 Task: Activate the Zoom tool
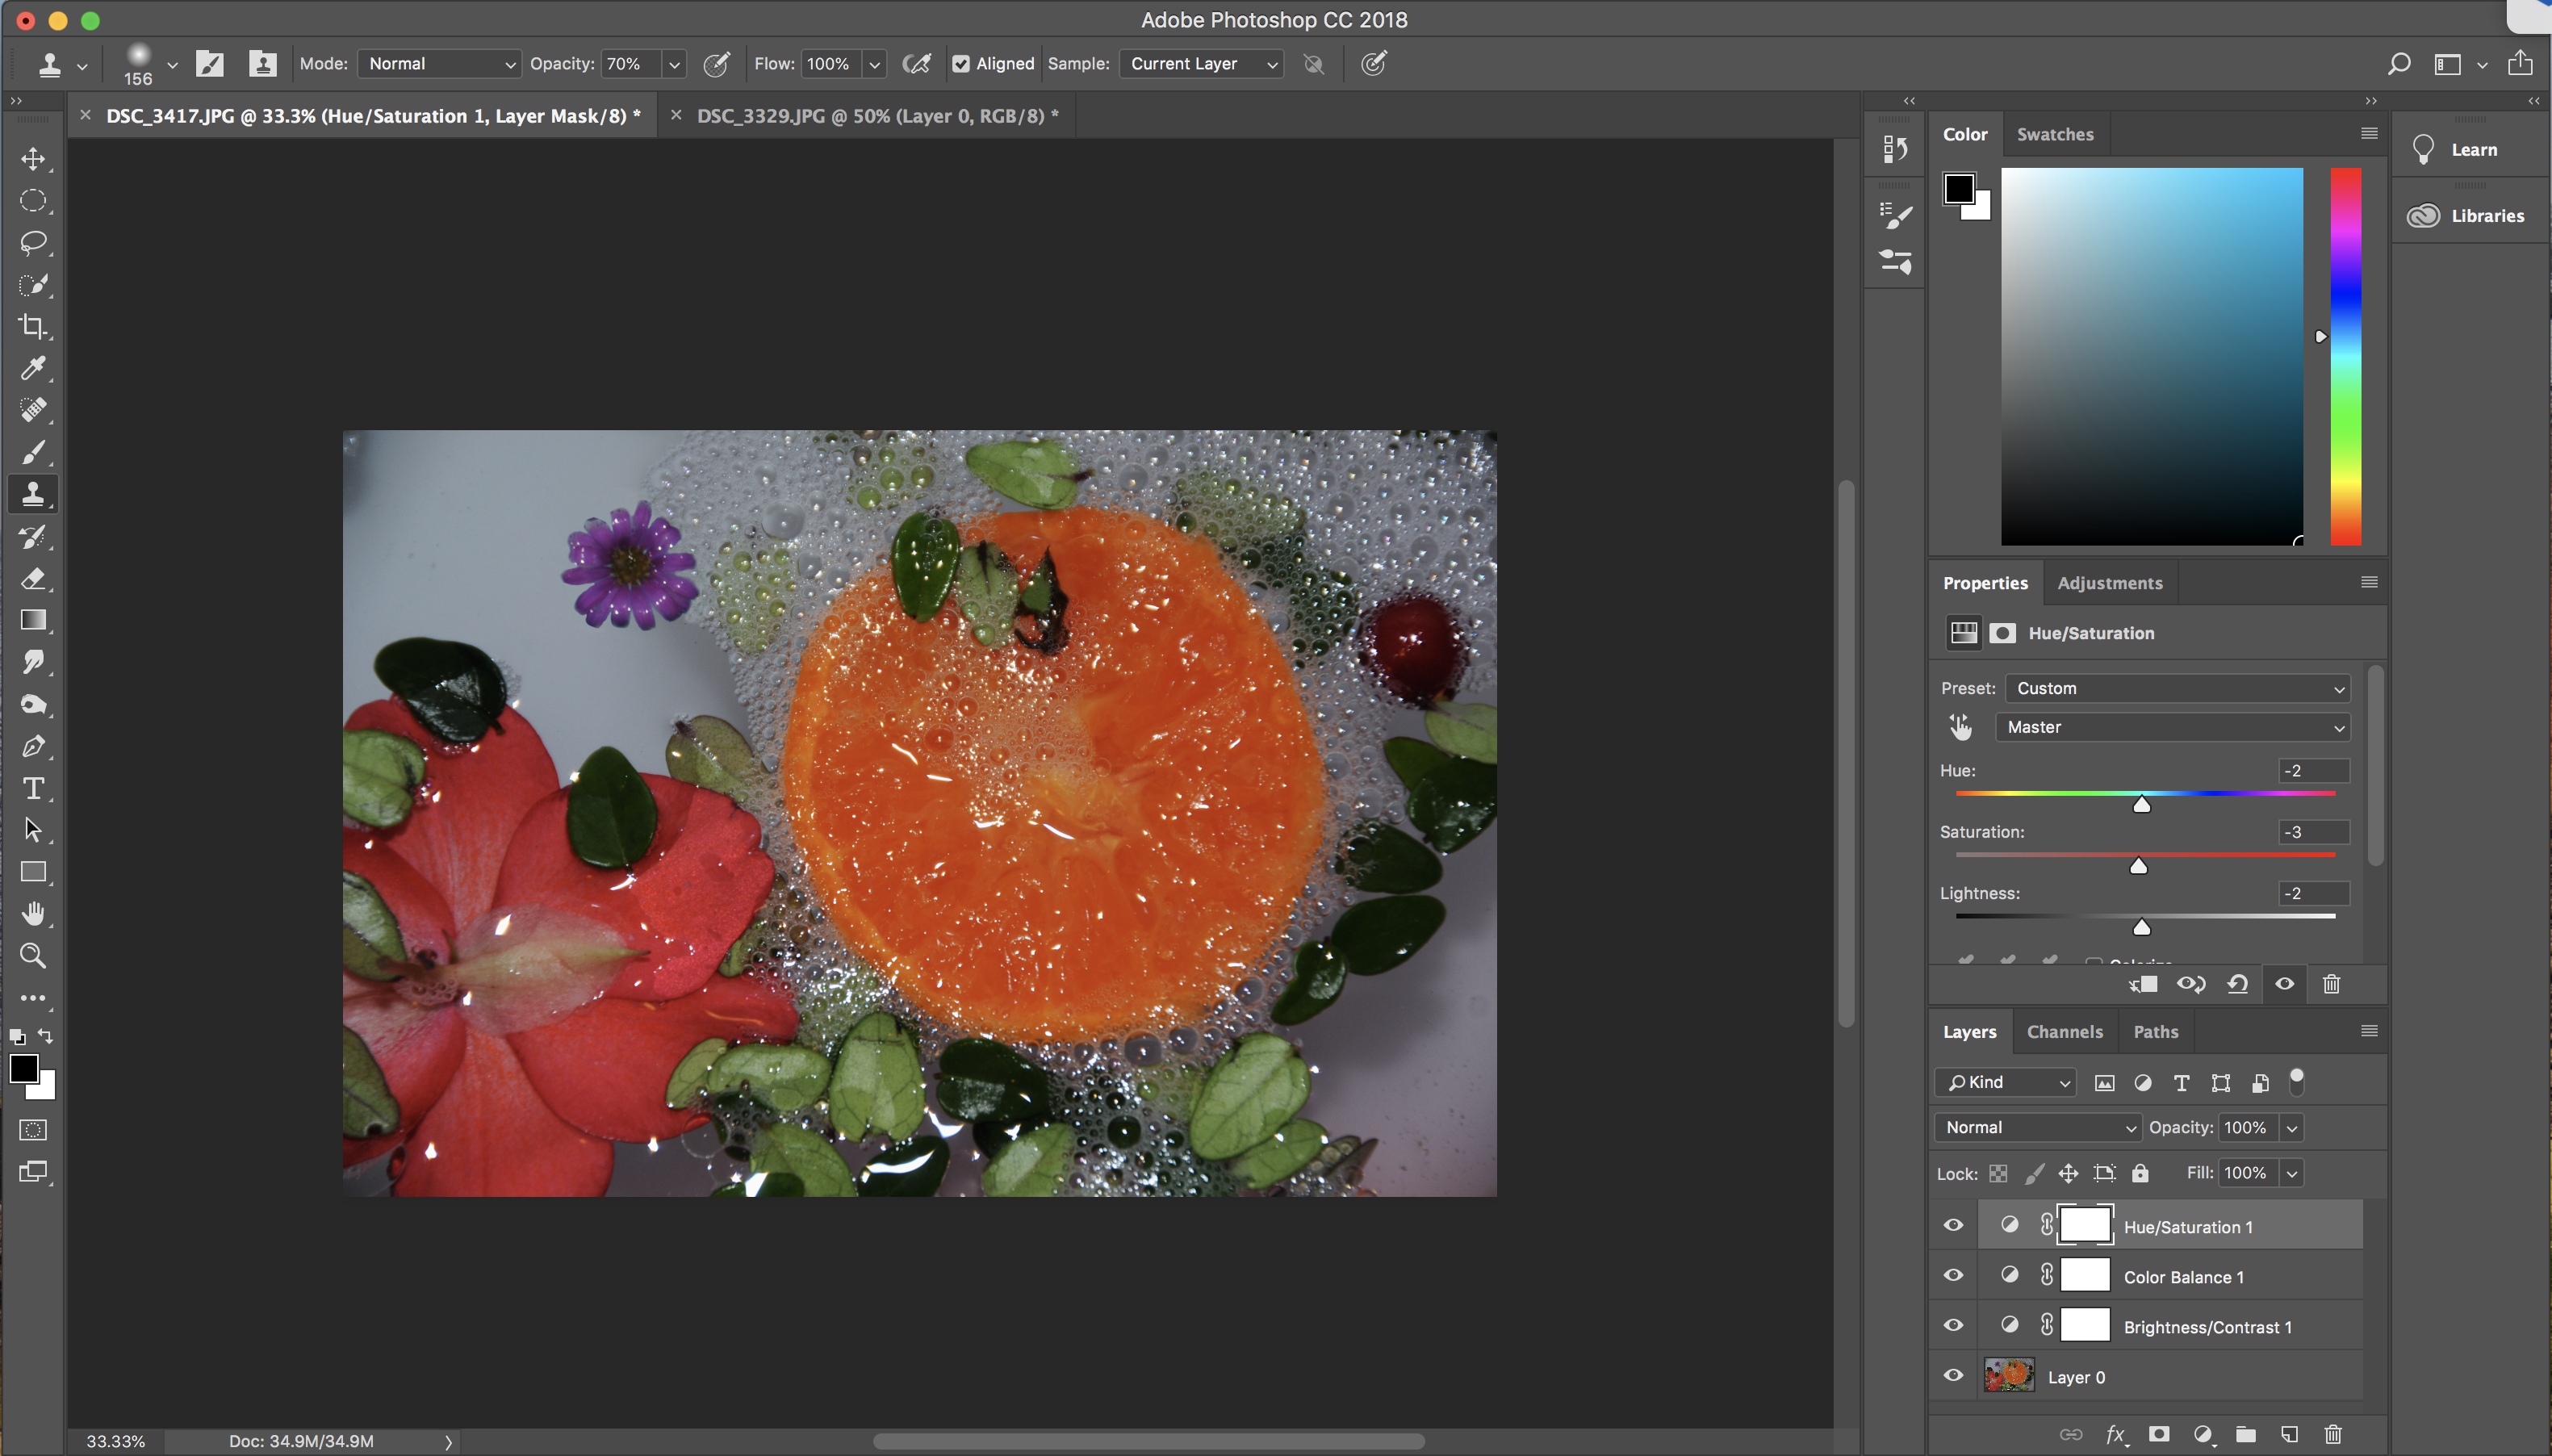pyautogui.click(x=33, y=956)
